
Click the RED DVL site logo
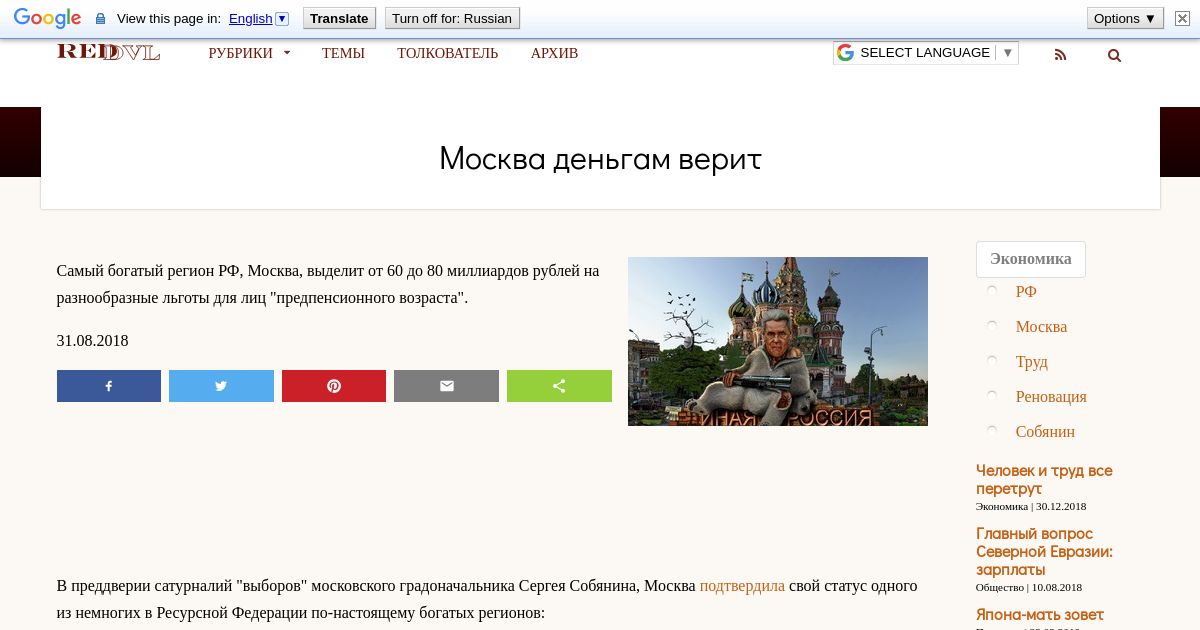pos(108,52)
